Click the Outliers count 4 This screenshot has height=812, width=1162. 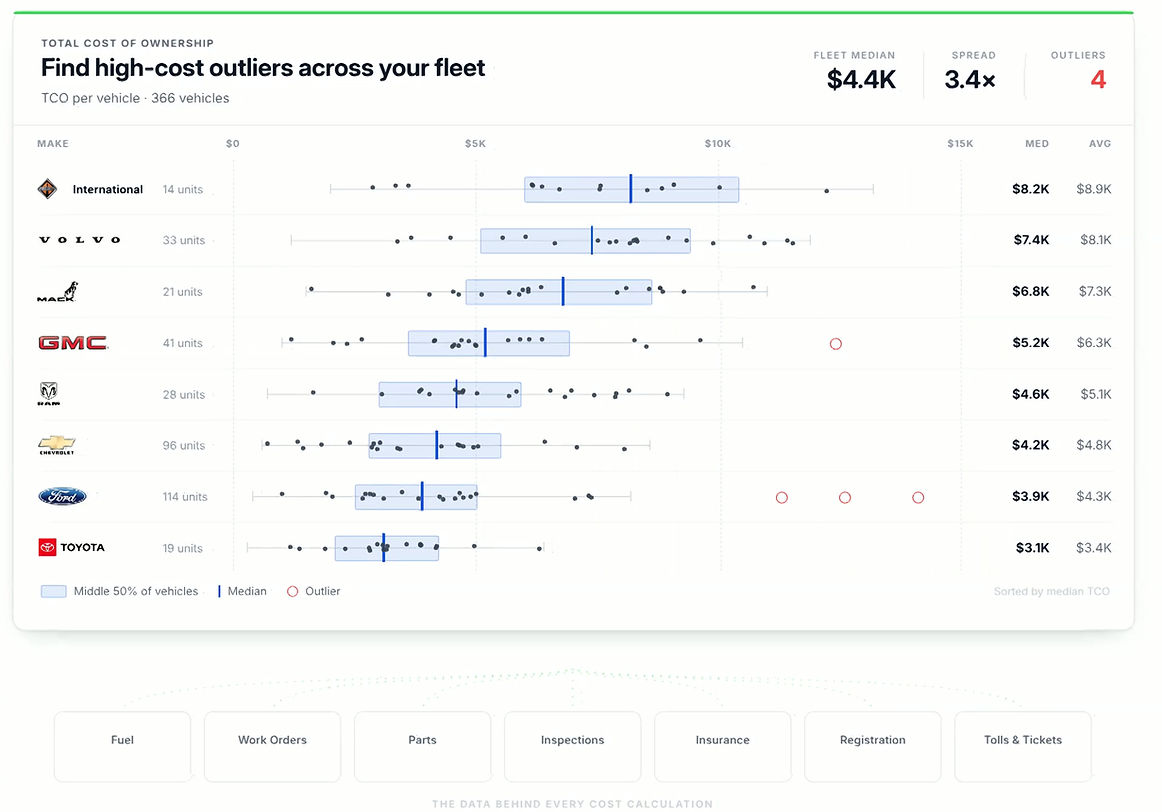coord(1098,79)
